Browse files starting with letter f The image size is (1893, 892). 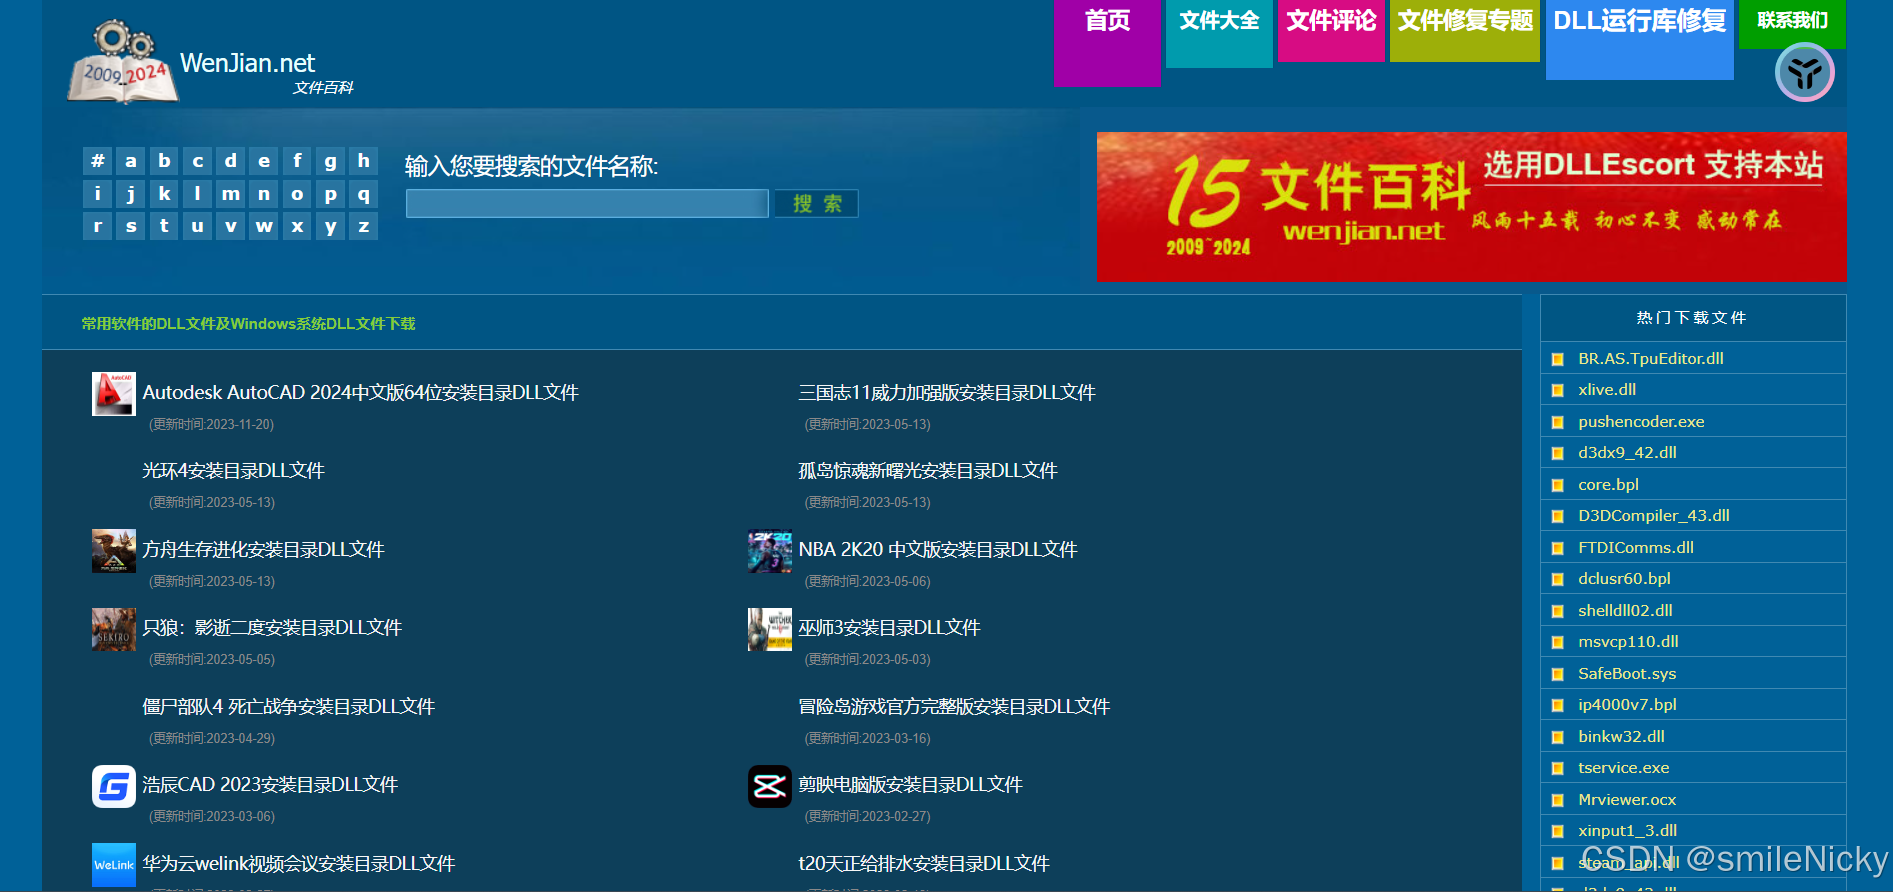[x=297, y=161]
